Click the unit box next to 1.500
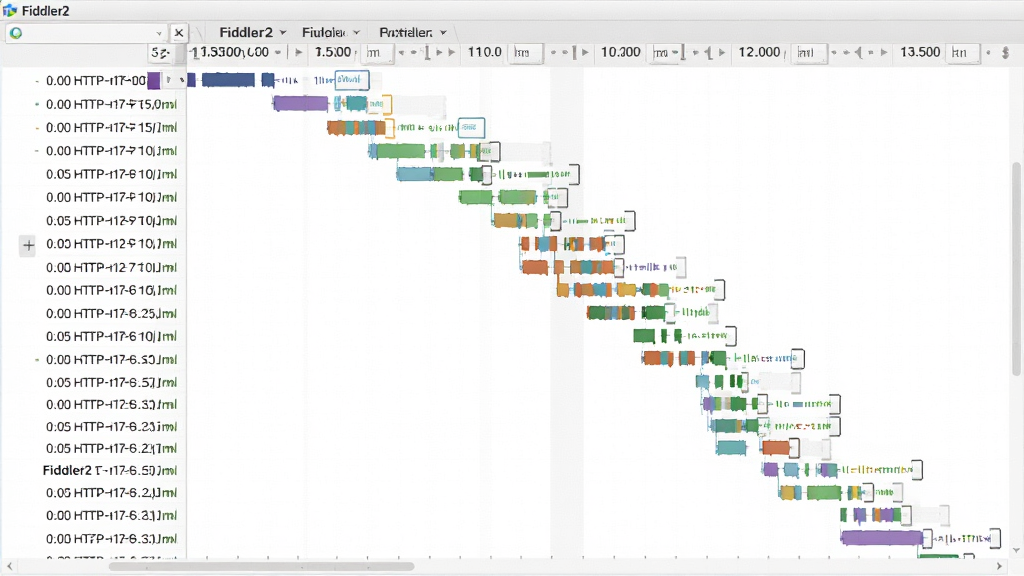 click(379, 53)
